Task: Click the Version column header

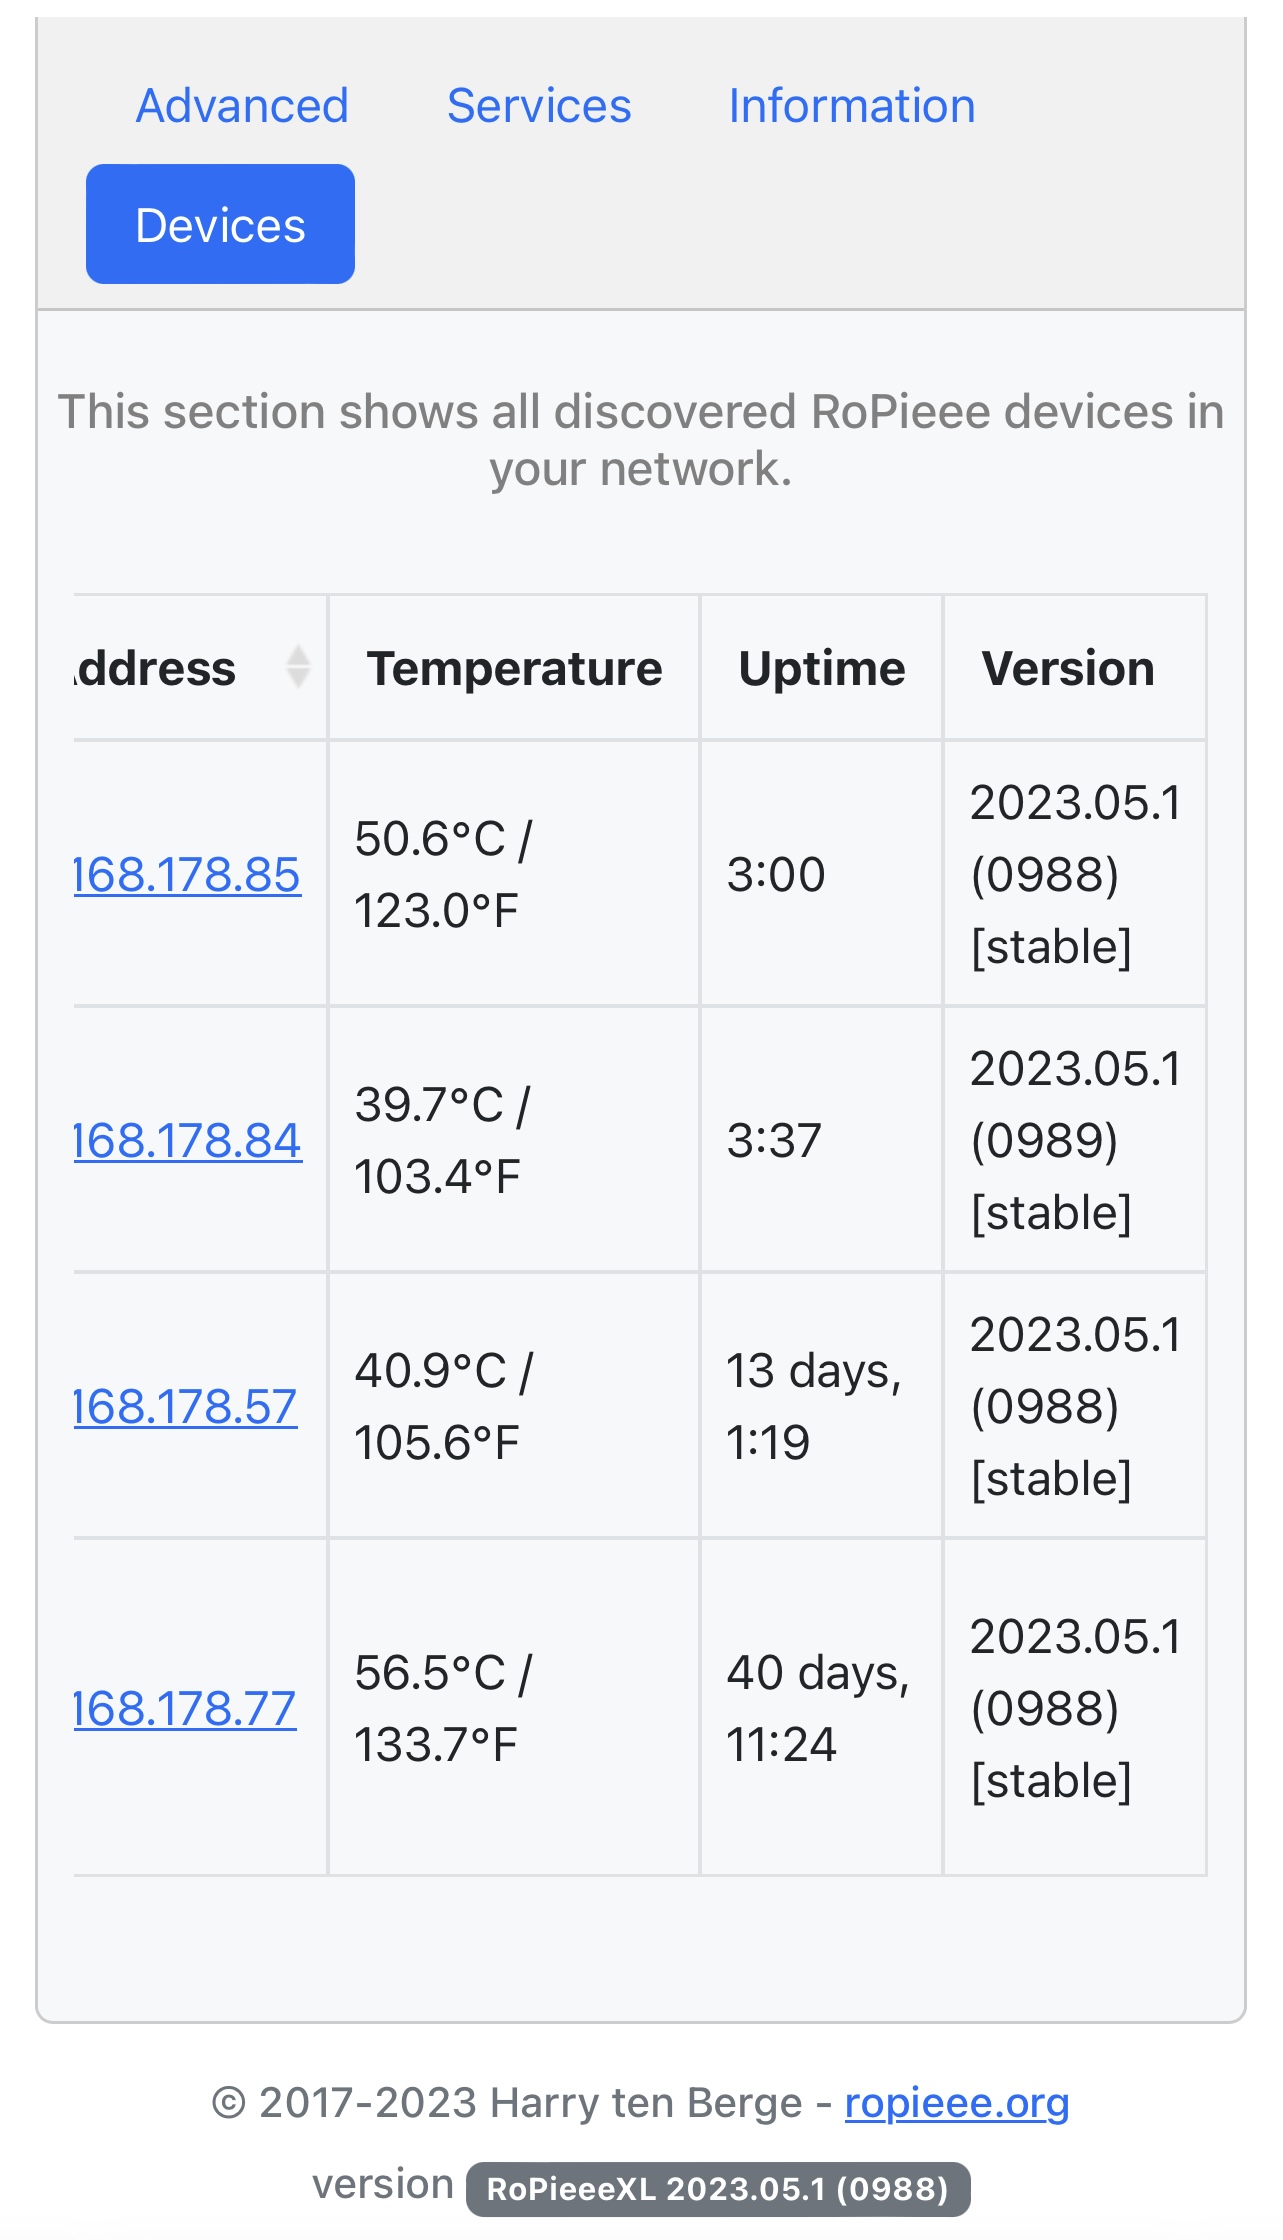Action: tap(1068, 668)
